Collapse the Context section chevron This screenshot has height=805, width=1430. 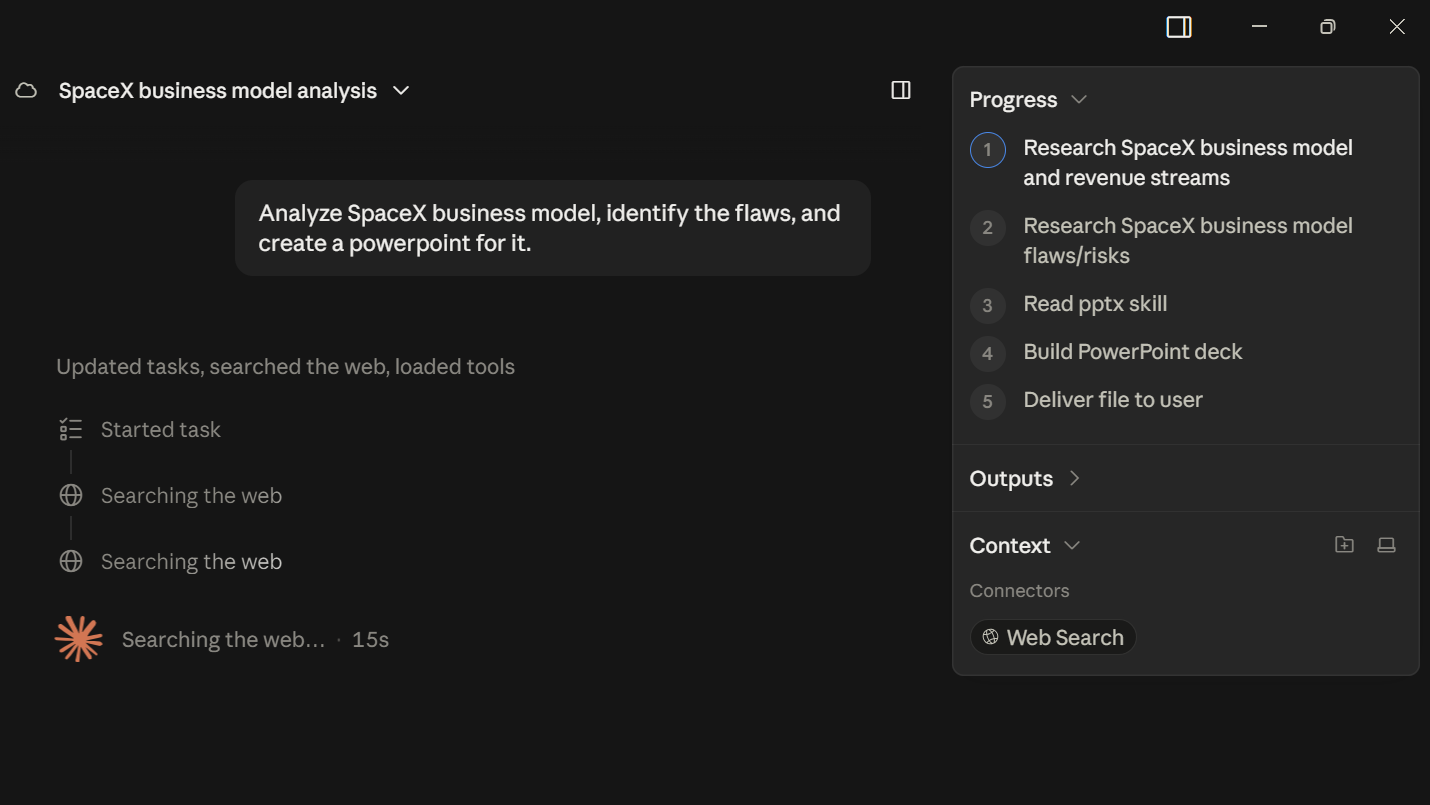pyautogui.click(x=1072, y=546)
